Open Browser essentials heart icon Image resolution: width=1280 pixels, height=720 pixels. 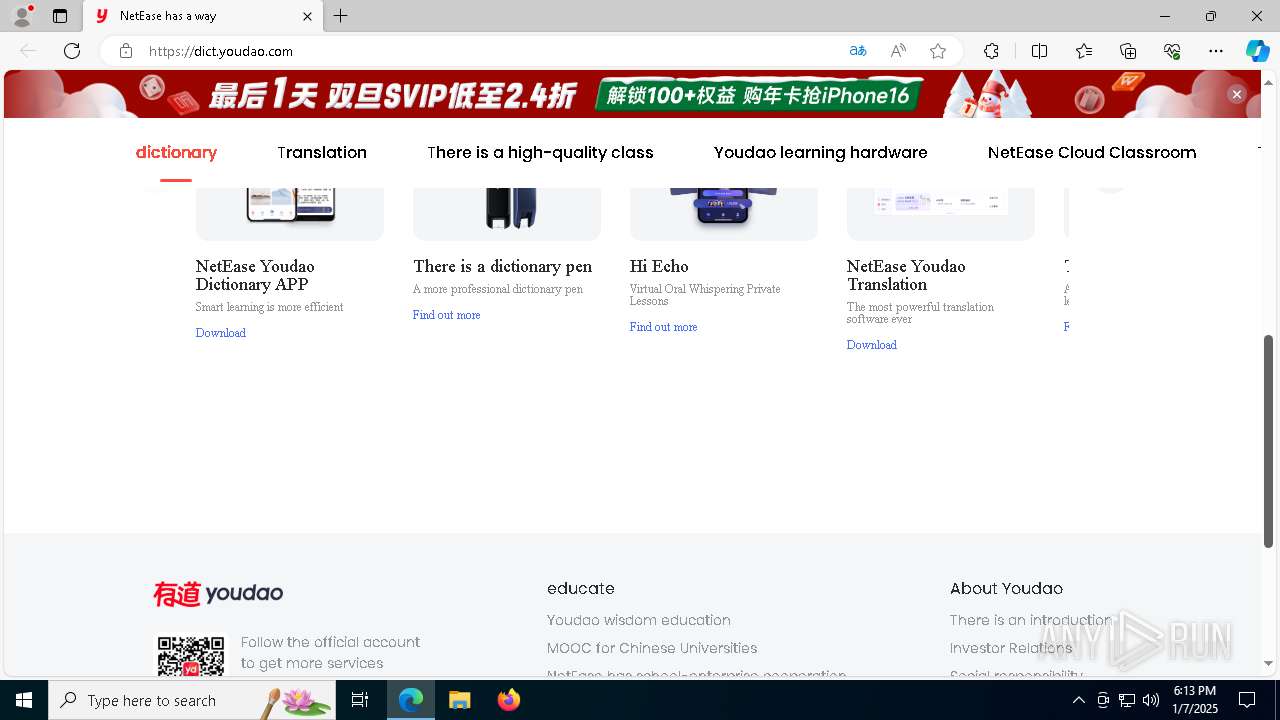click(1172, 51)
